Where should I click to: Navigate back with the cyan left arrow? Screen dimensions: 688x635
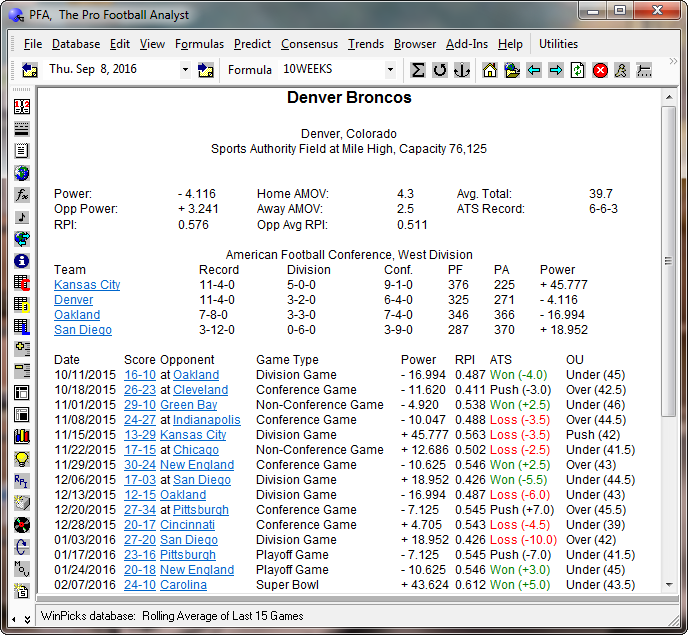(x=534, y=70)
